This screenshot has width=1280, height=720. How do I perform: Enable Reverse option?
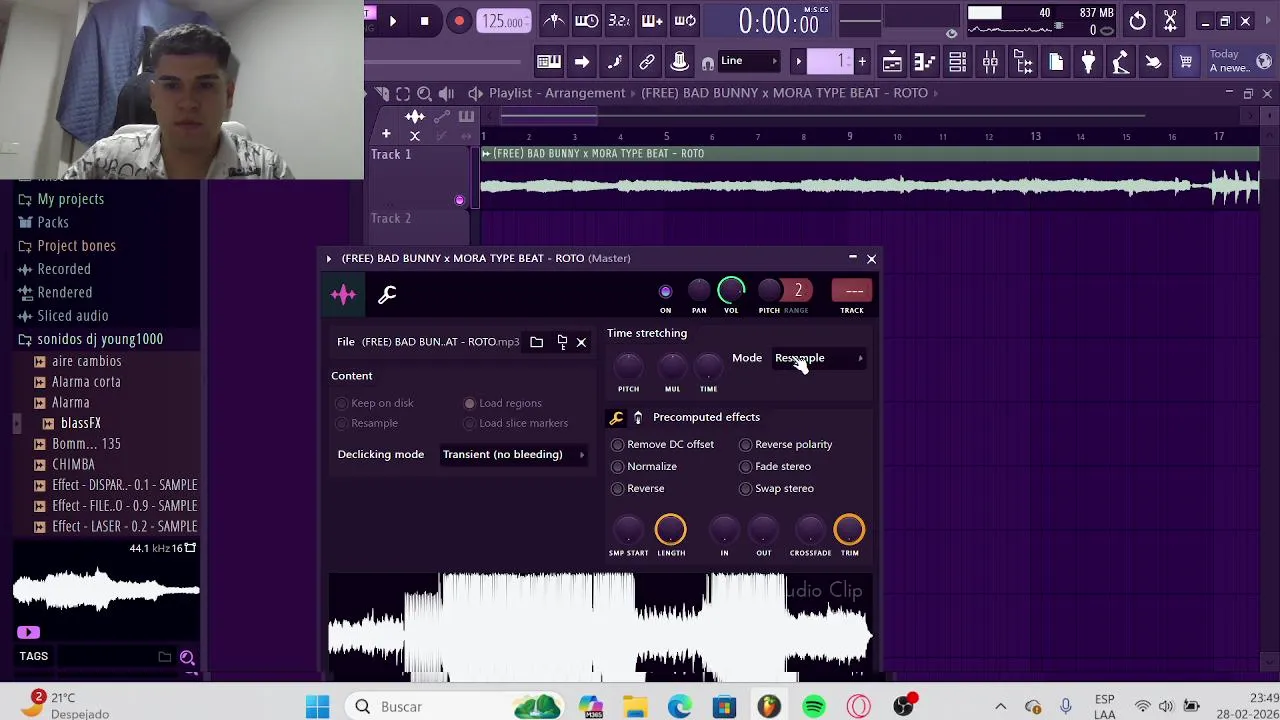[638, 488]
